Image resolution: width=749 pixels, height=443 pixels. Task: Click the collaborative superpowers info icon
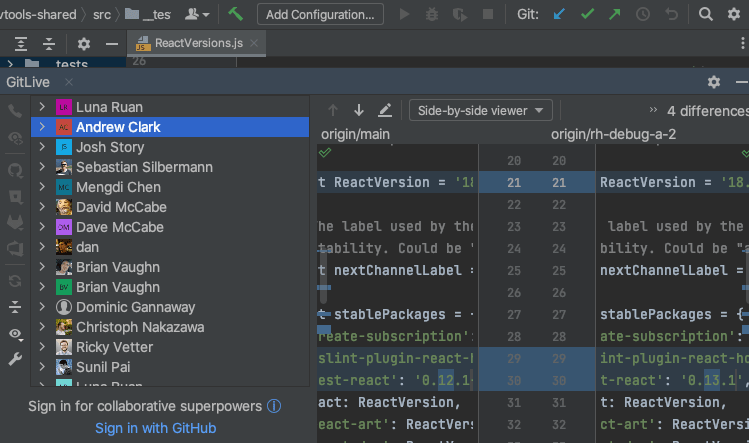pyautogui.click(x=274, y=406)
